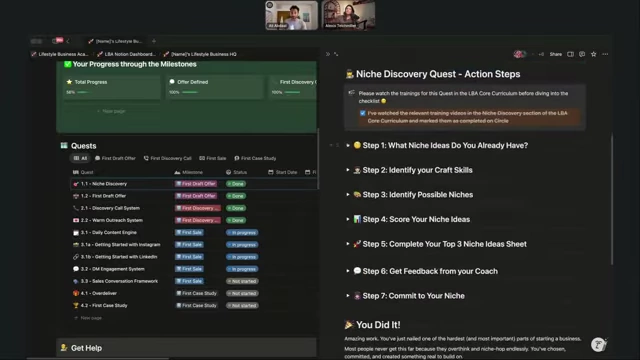Go to Lifestyle Business Aca... breadcrumb
The width and height of the screenshot is (640, 360).
coord(60,54)
